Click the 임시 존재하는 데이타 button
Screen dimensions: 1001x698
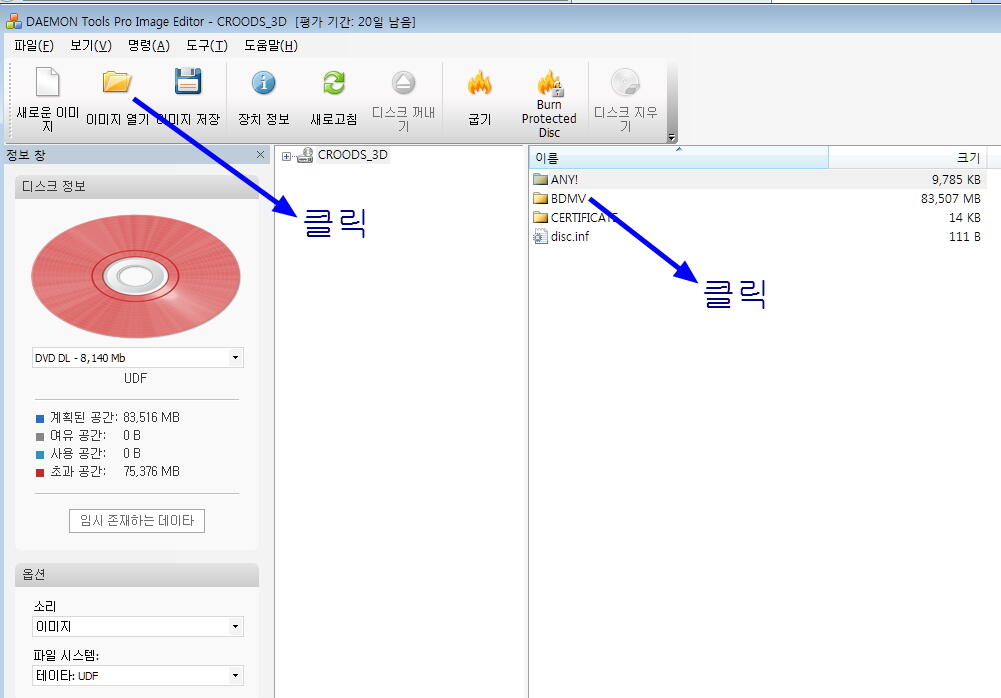pyautogui.click(x=137, y=521)
